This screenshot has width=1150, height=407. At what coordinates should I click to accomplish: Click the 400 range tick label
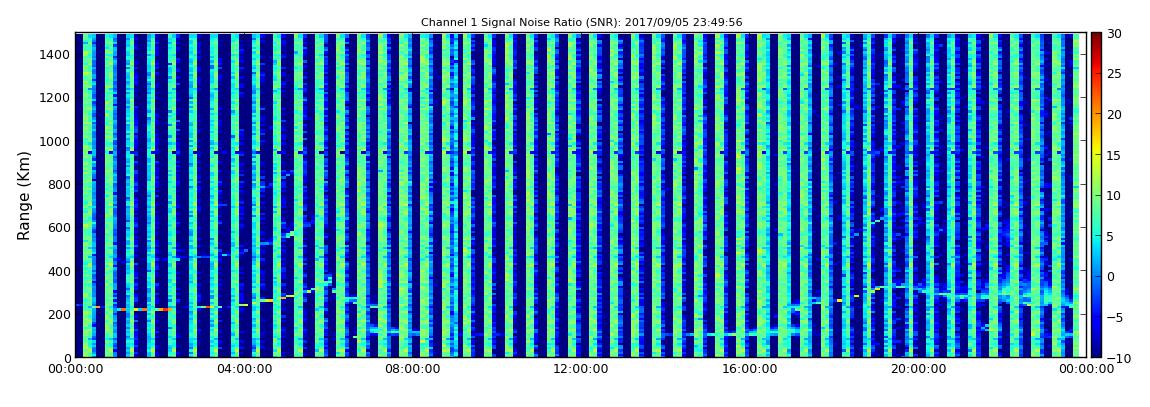coord(60,271)
